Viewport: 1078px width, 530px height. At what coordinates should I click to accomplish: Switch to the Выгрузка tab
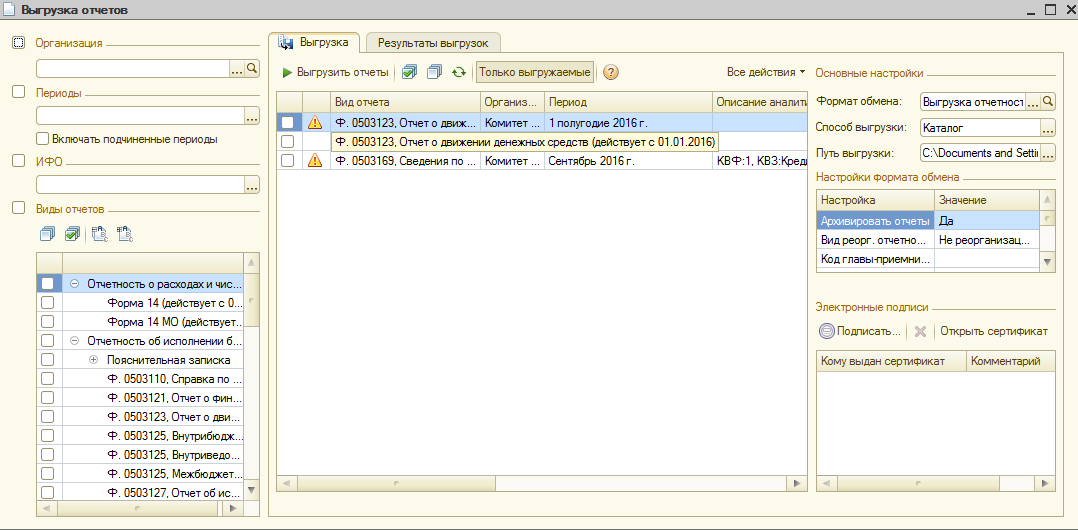click(x=314, y=42)
